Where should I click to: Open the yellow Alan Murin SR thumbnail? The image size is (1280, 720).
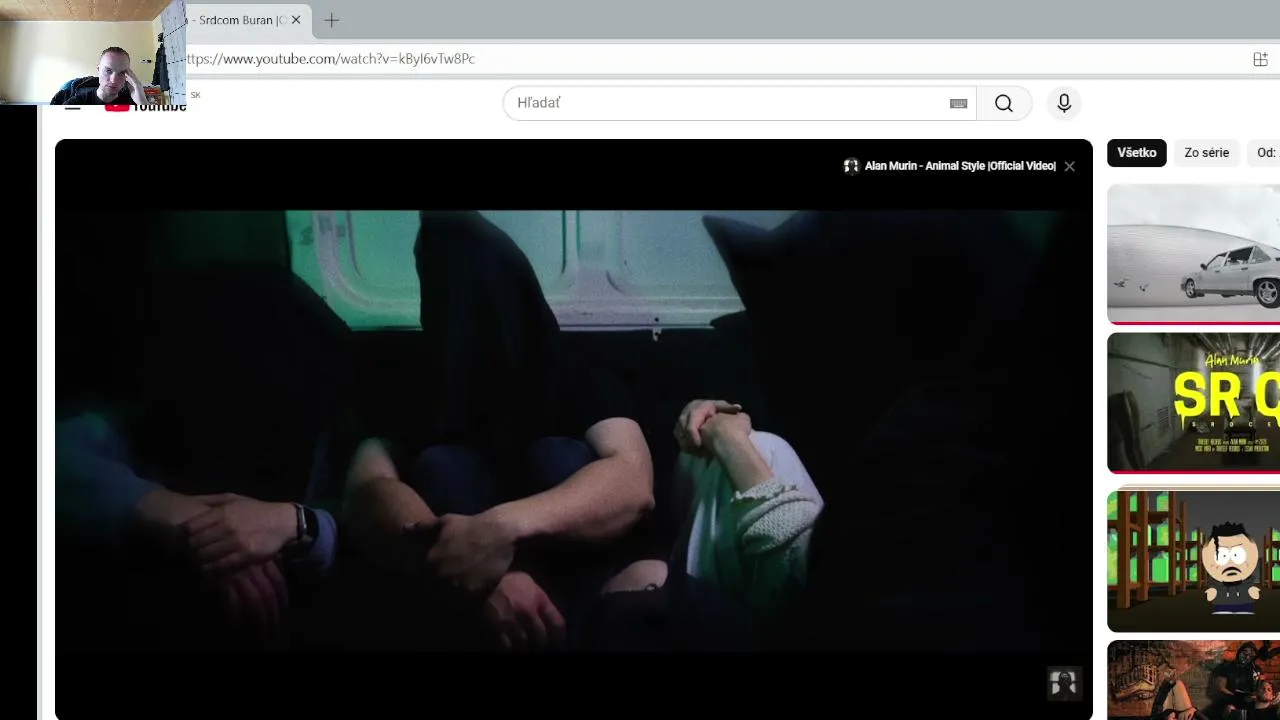tap(1193, 403)
